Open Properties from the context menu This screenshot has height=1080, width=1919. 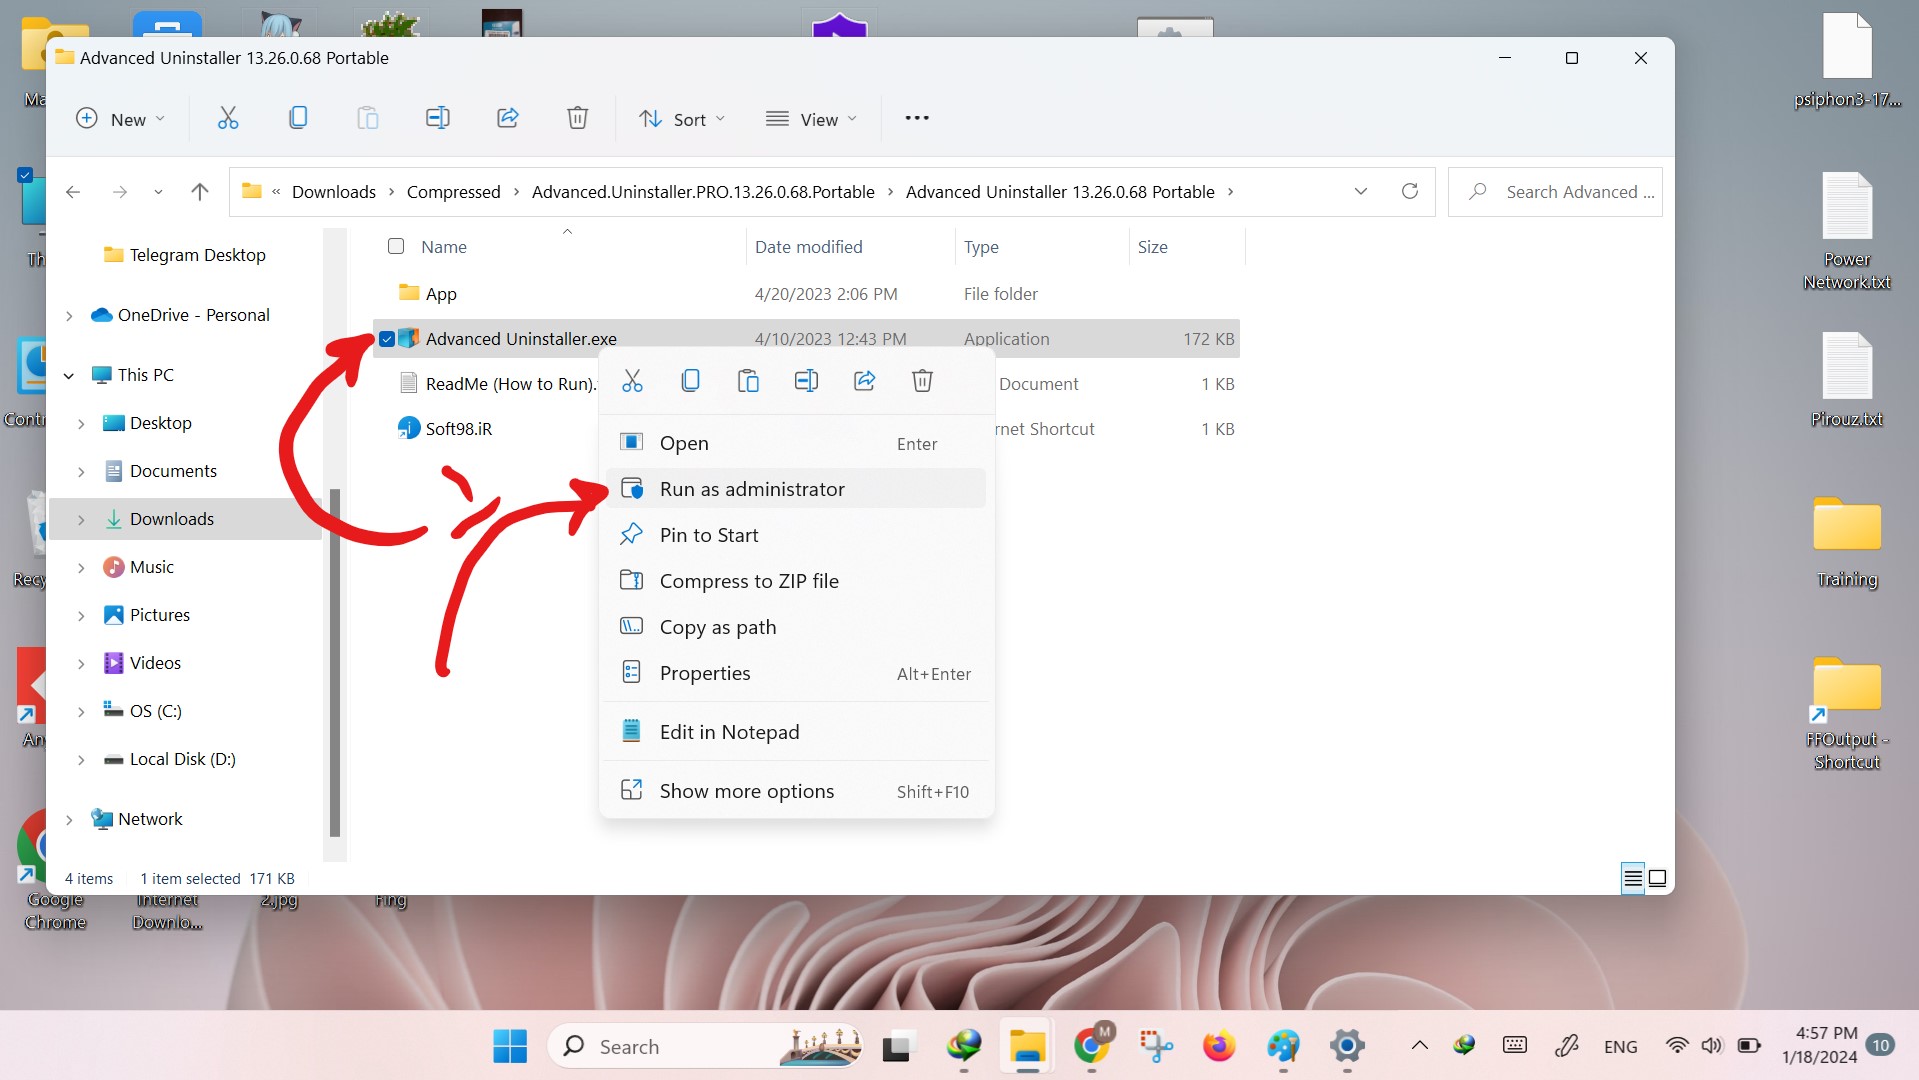coord(795,673)
